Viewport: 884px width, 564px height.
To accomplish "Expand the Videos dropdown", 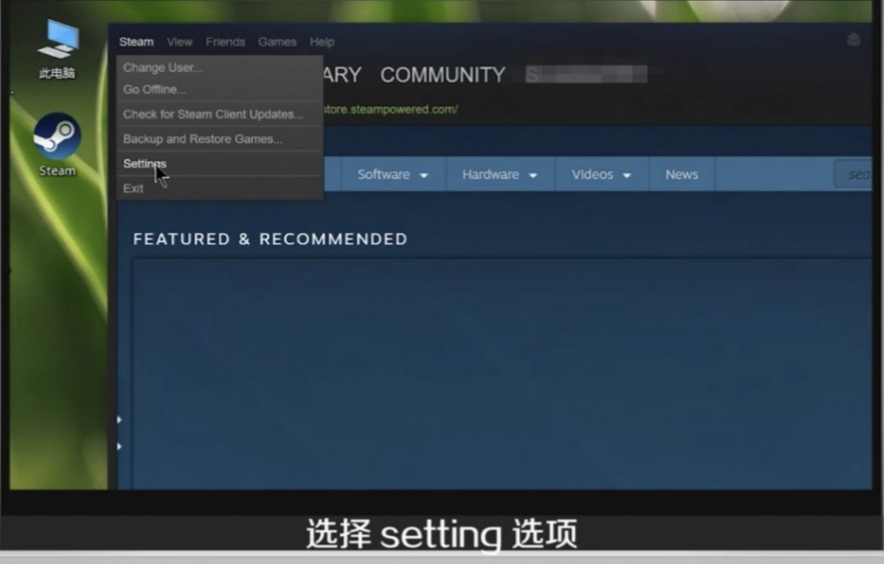I will pos(602,175).
